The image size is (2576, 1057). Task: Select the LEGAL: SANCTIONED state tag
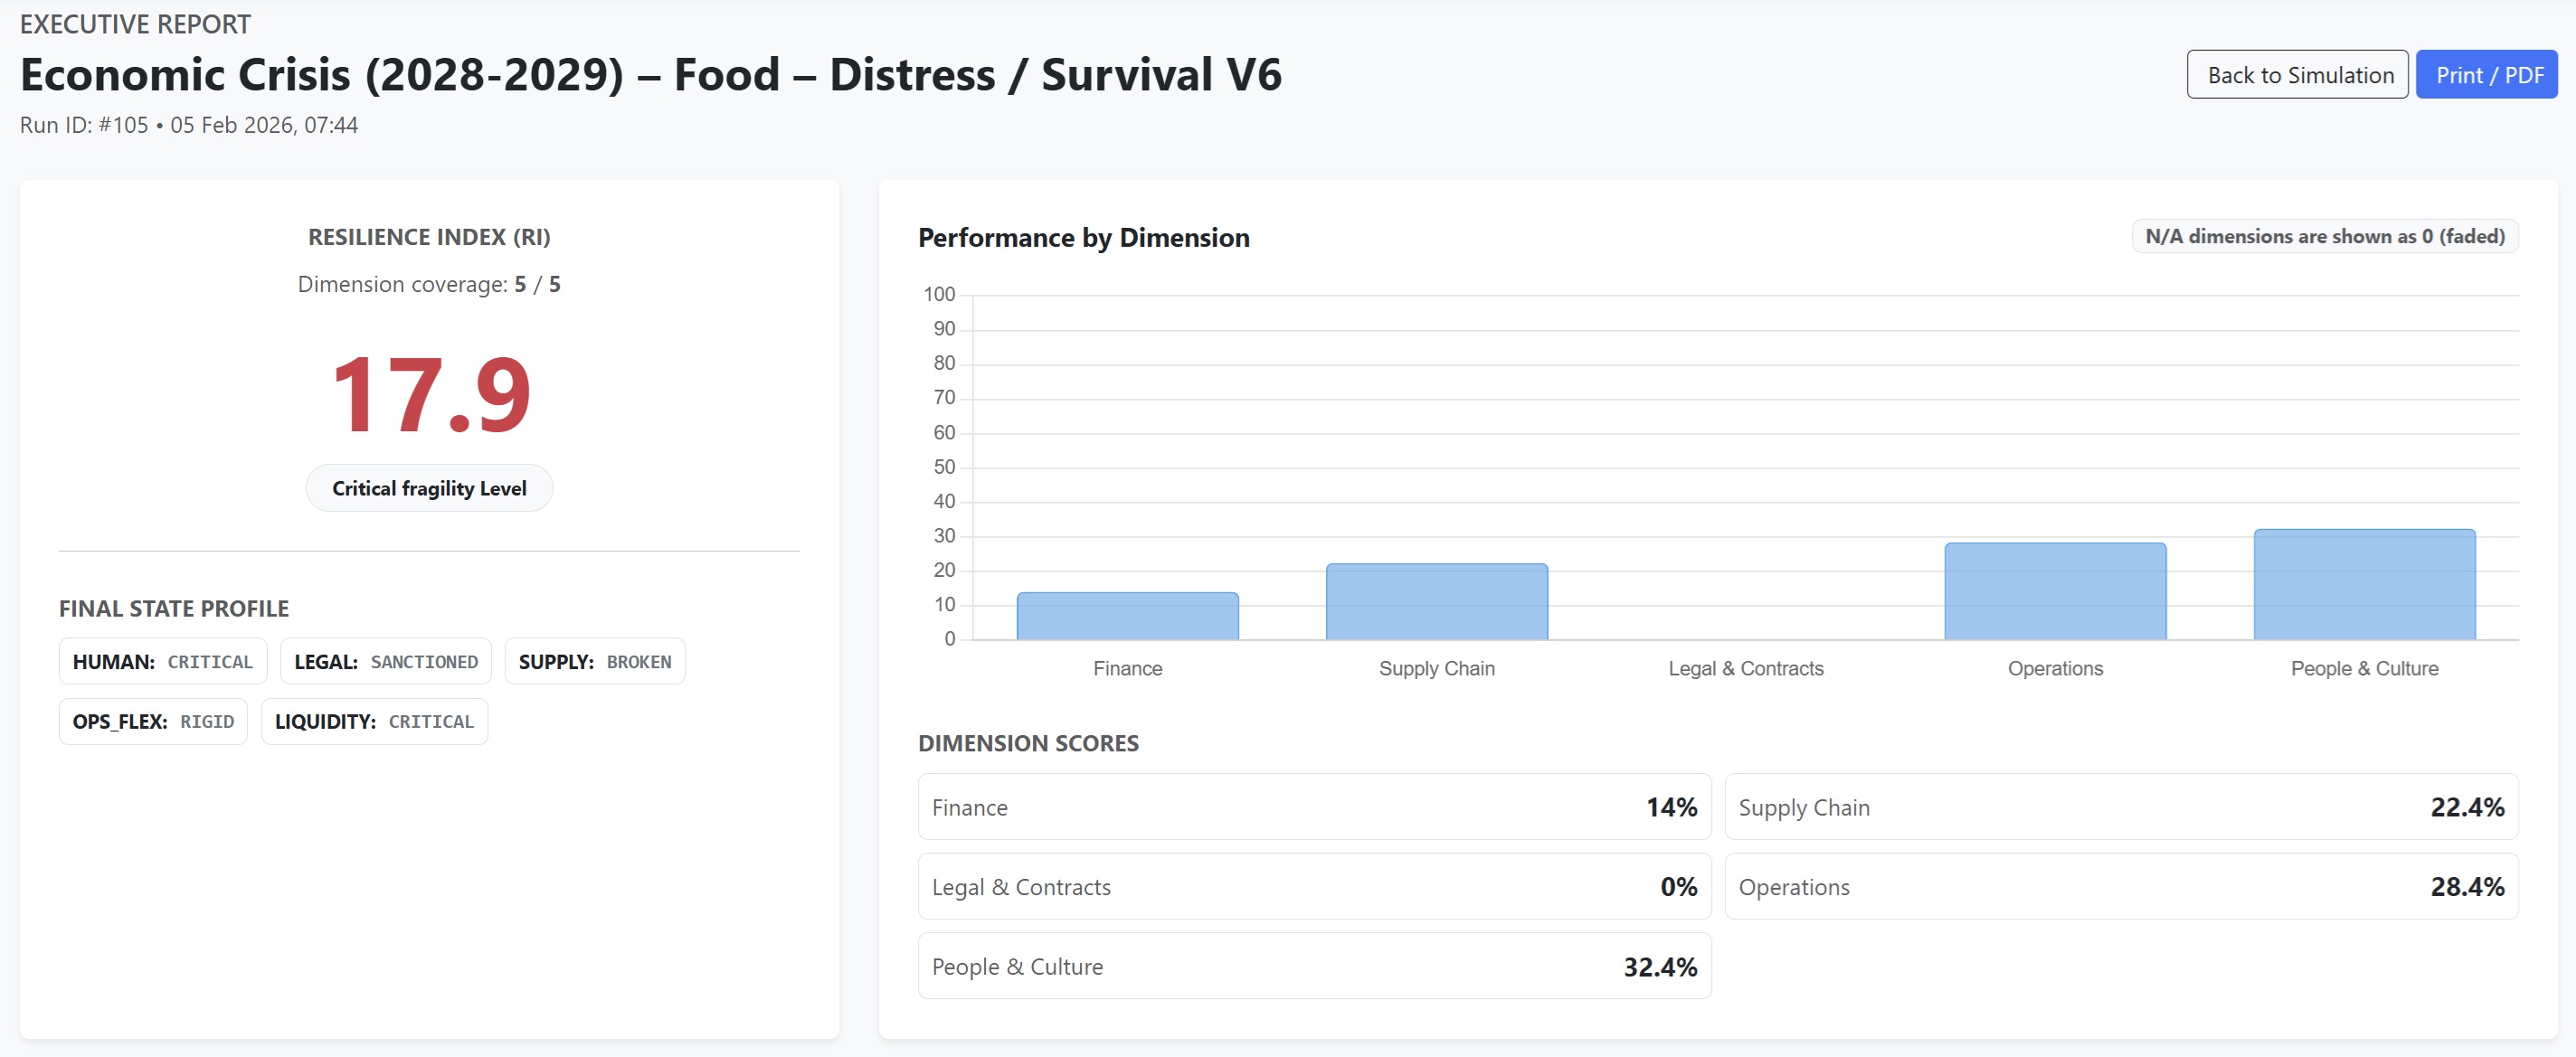385,662
